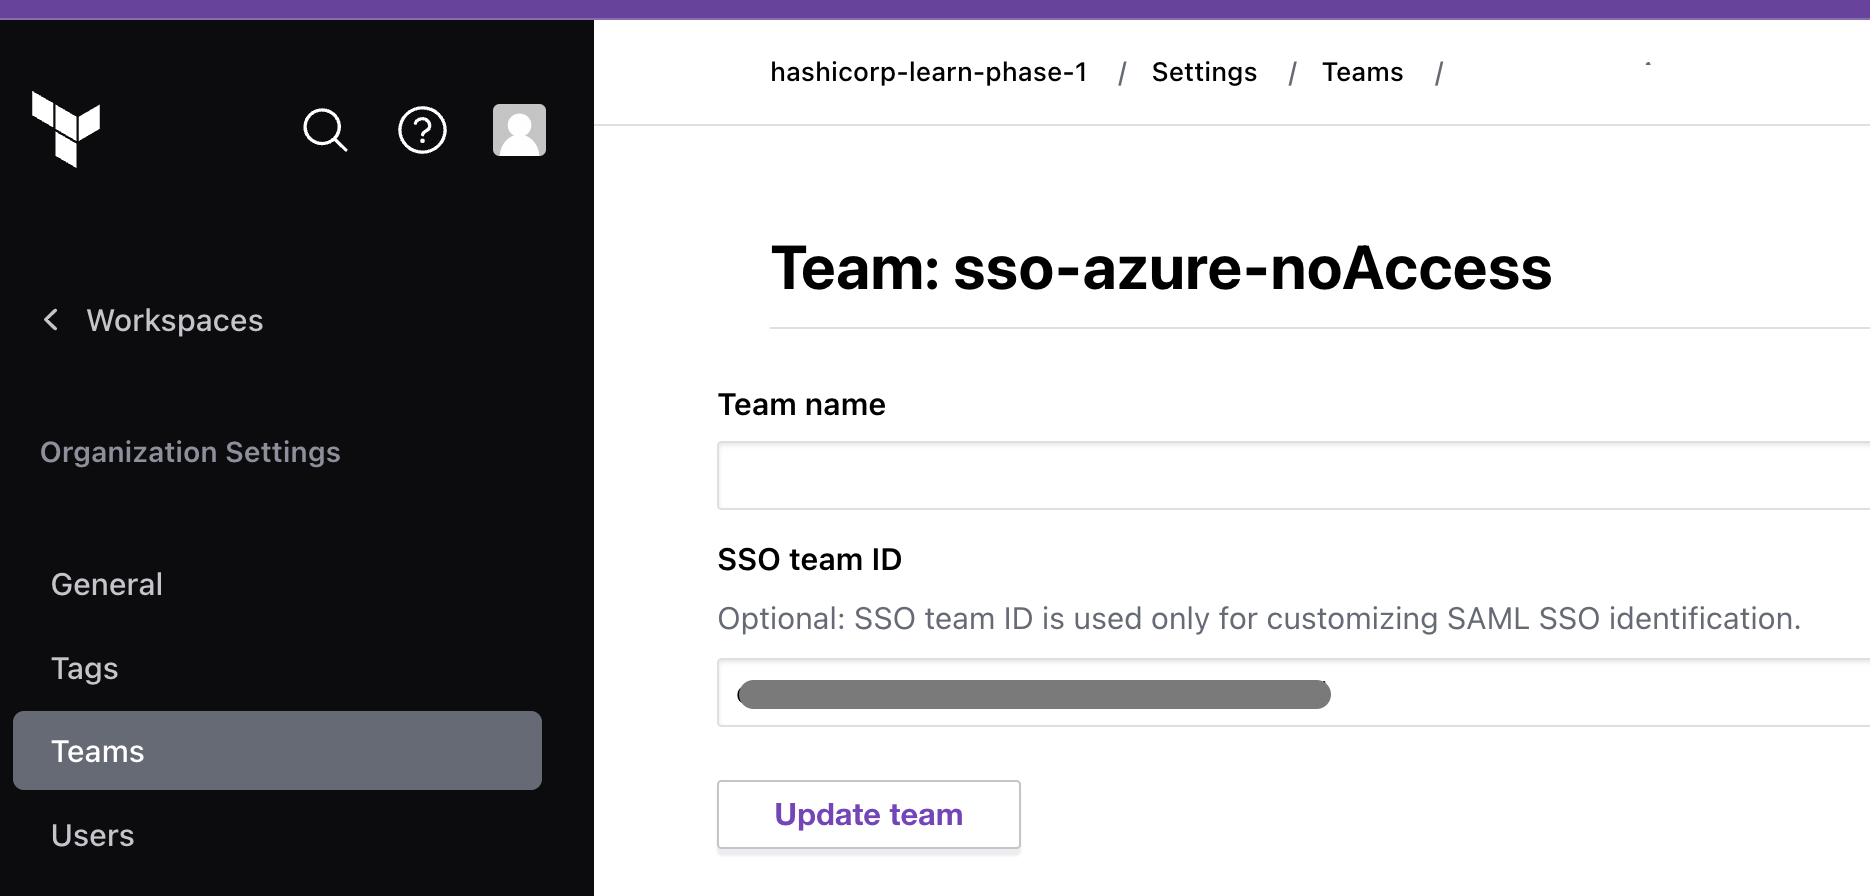Go back to Workspaces

(174, 320)
